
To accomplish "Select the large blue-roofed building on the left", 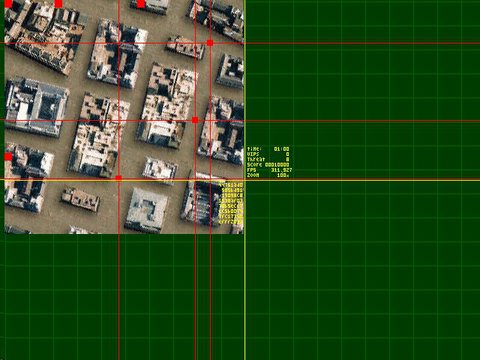I will pos(36,107).
